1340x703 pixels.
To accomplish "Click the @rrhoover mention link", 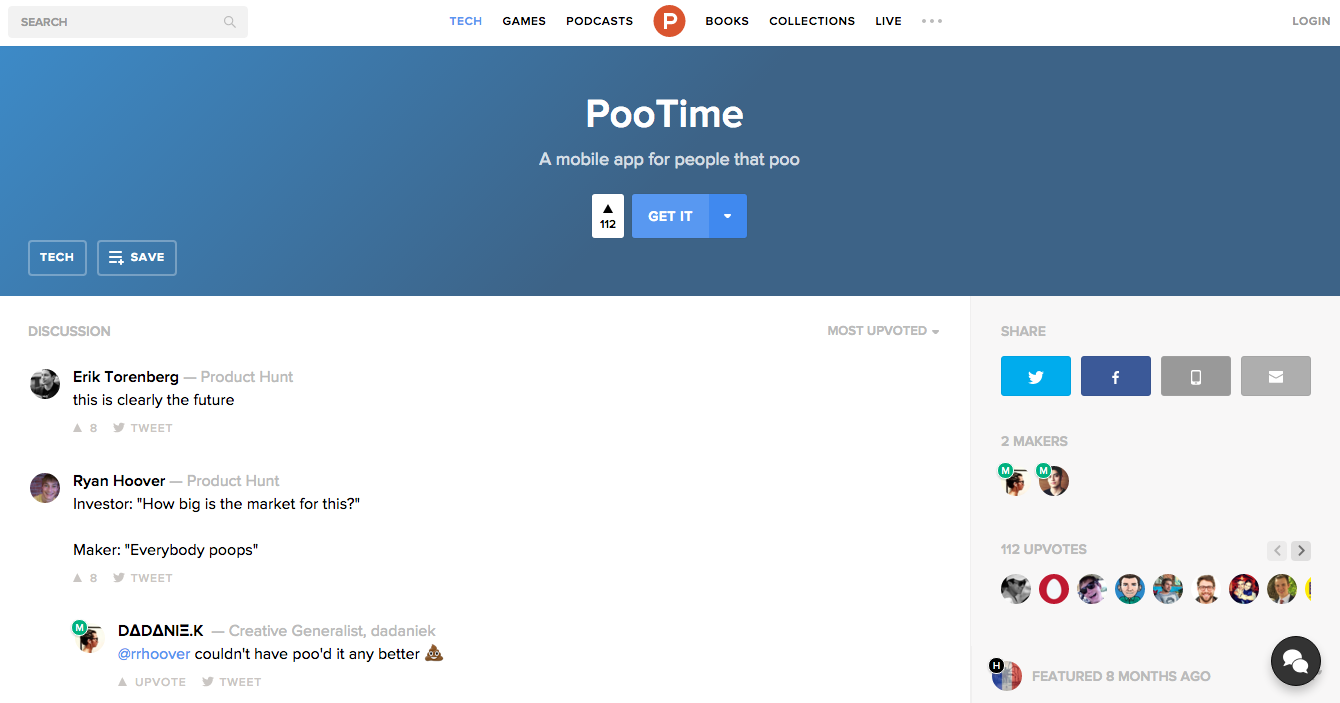I will click(x=154, y=654).
